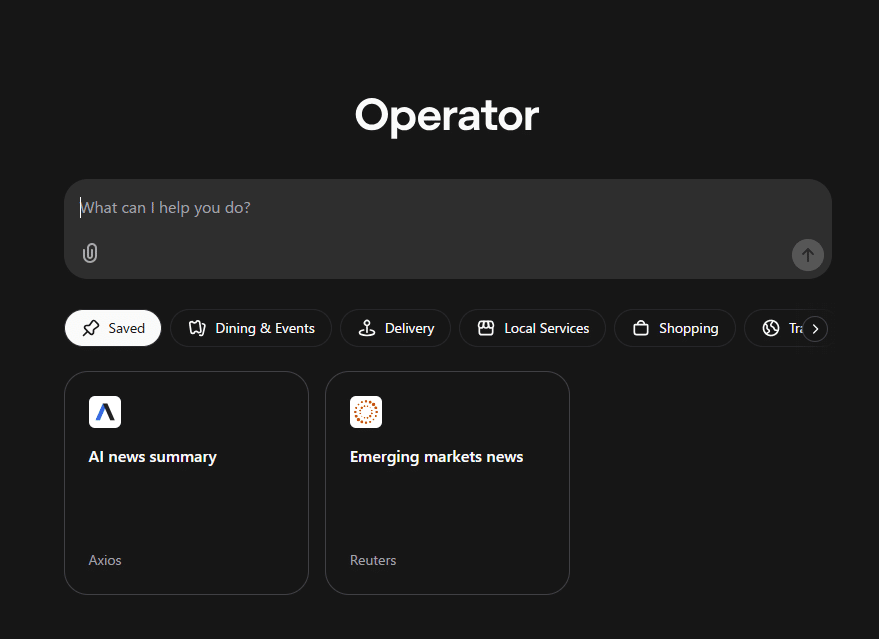The image size is (879, 639).
Task: Click the Operator title heading
Action: point(447,115)
